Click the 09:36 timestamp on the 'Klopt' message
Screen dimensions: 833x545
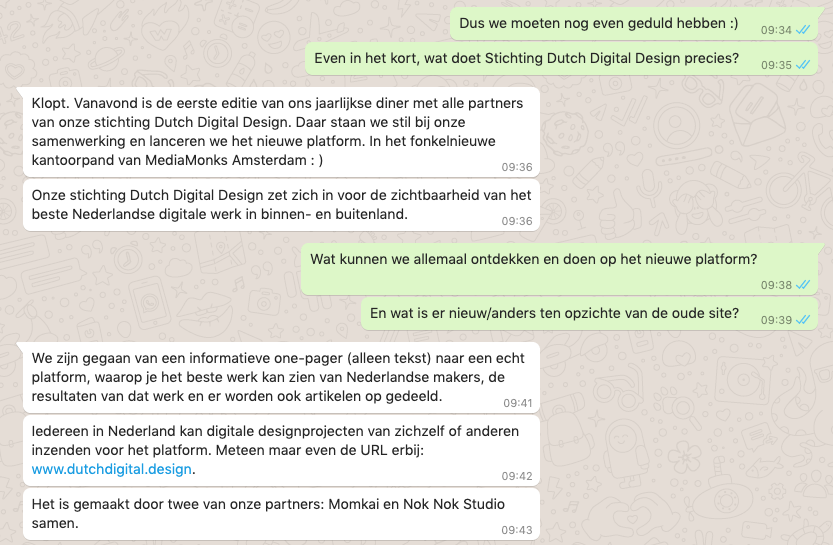click(517, 167)
